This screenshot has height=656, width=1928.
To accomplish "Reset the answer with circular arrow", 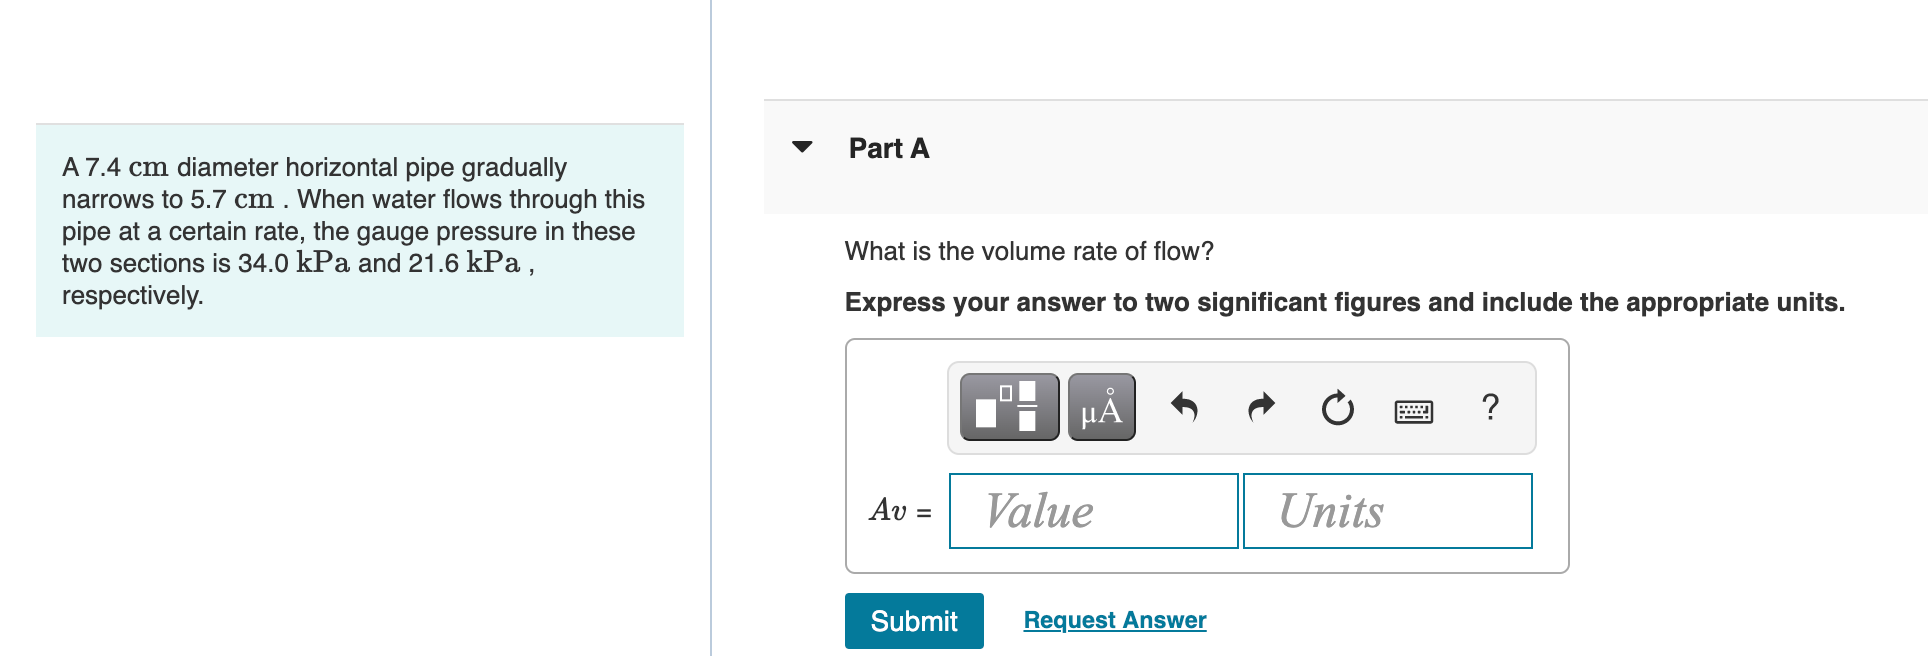I will point(1337,408).
